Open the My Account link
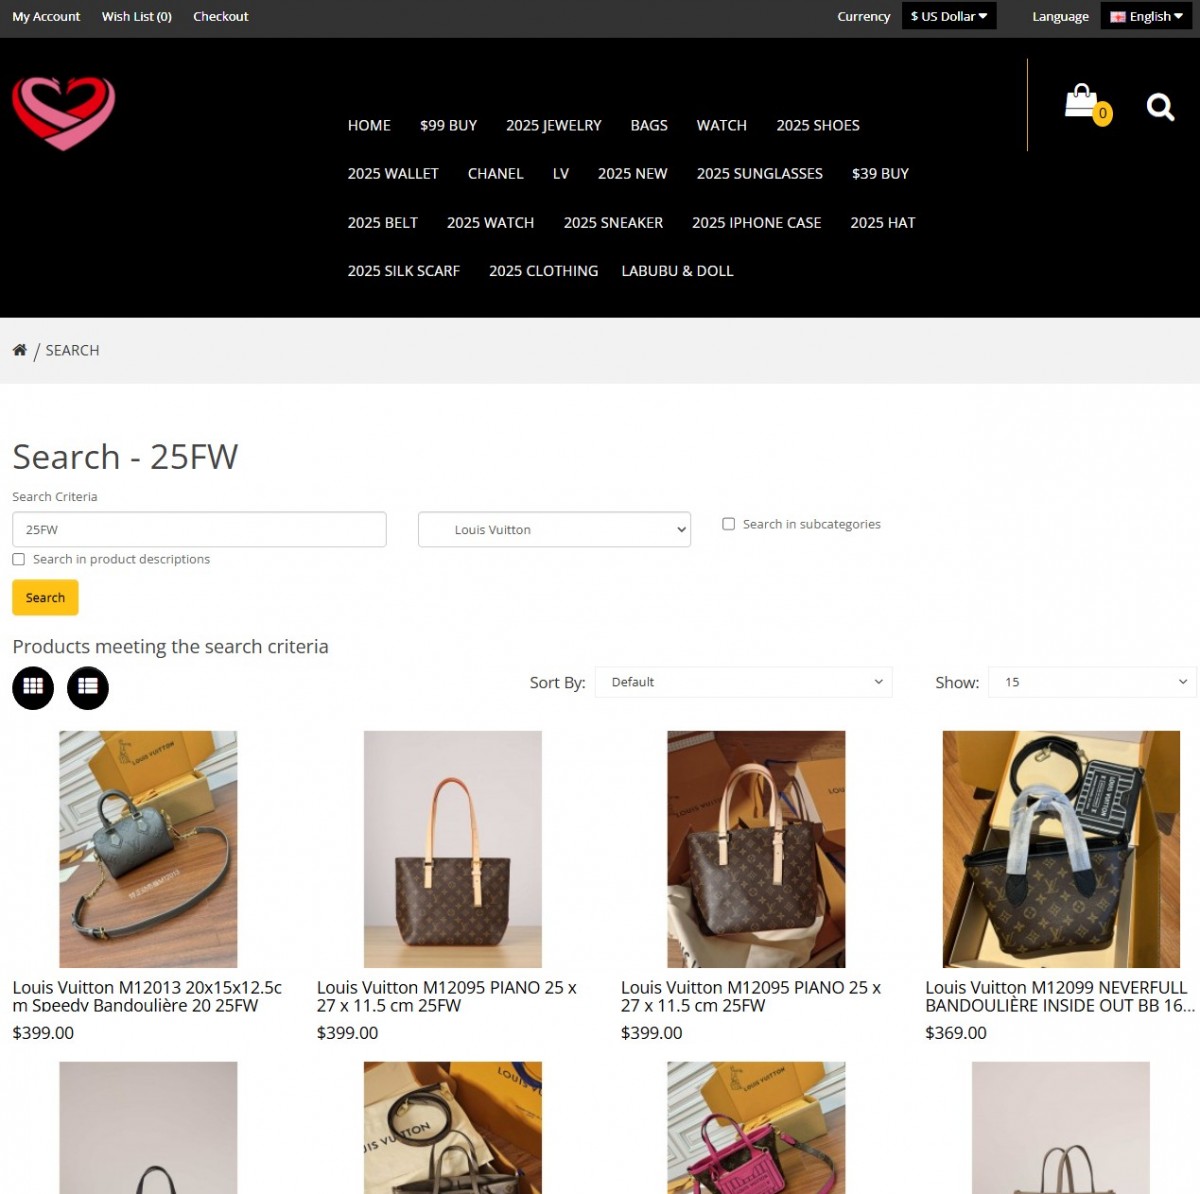 pyautogui.click(x=46, y=16)
